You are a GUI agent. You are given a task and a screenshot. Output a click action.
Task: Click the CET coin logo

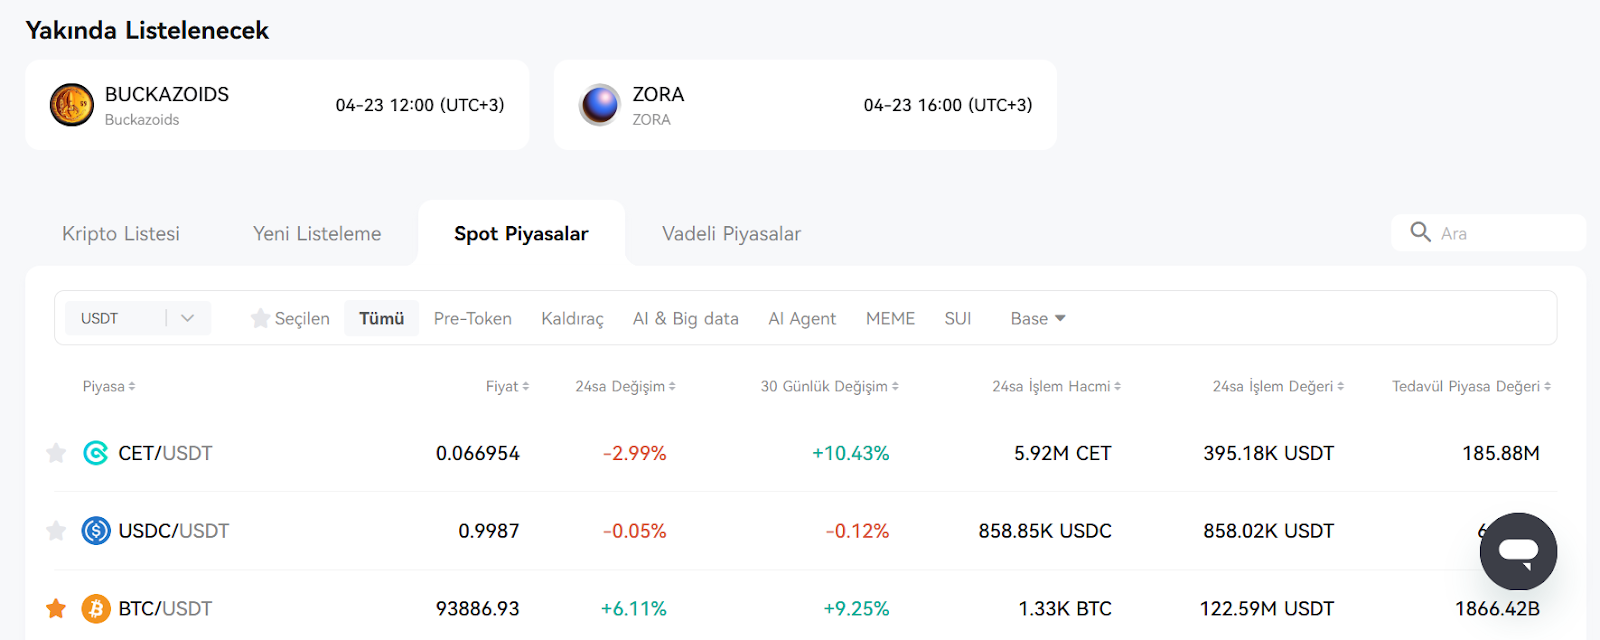tap(96, 453)
